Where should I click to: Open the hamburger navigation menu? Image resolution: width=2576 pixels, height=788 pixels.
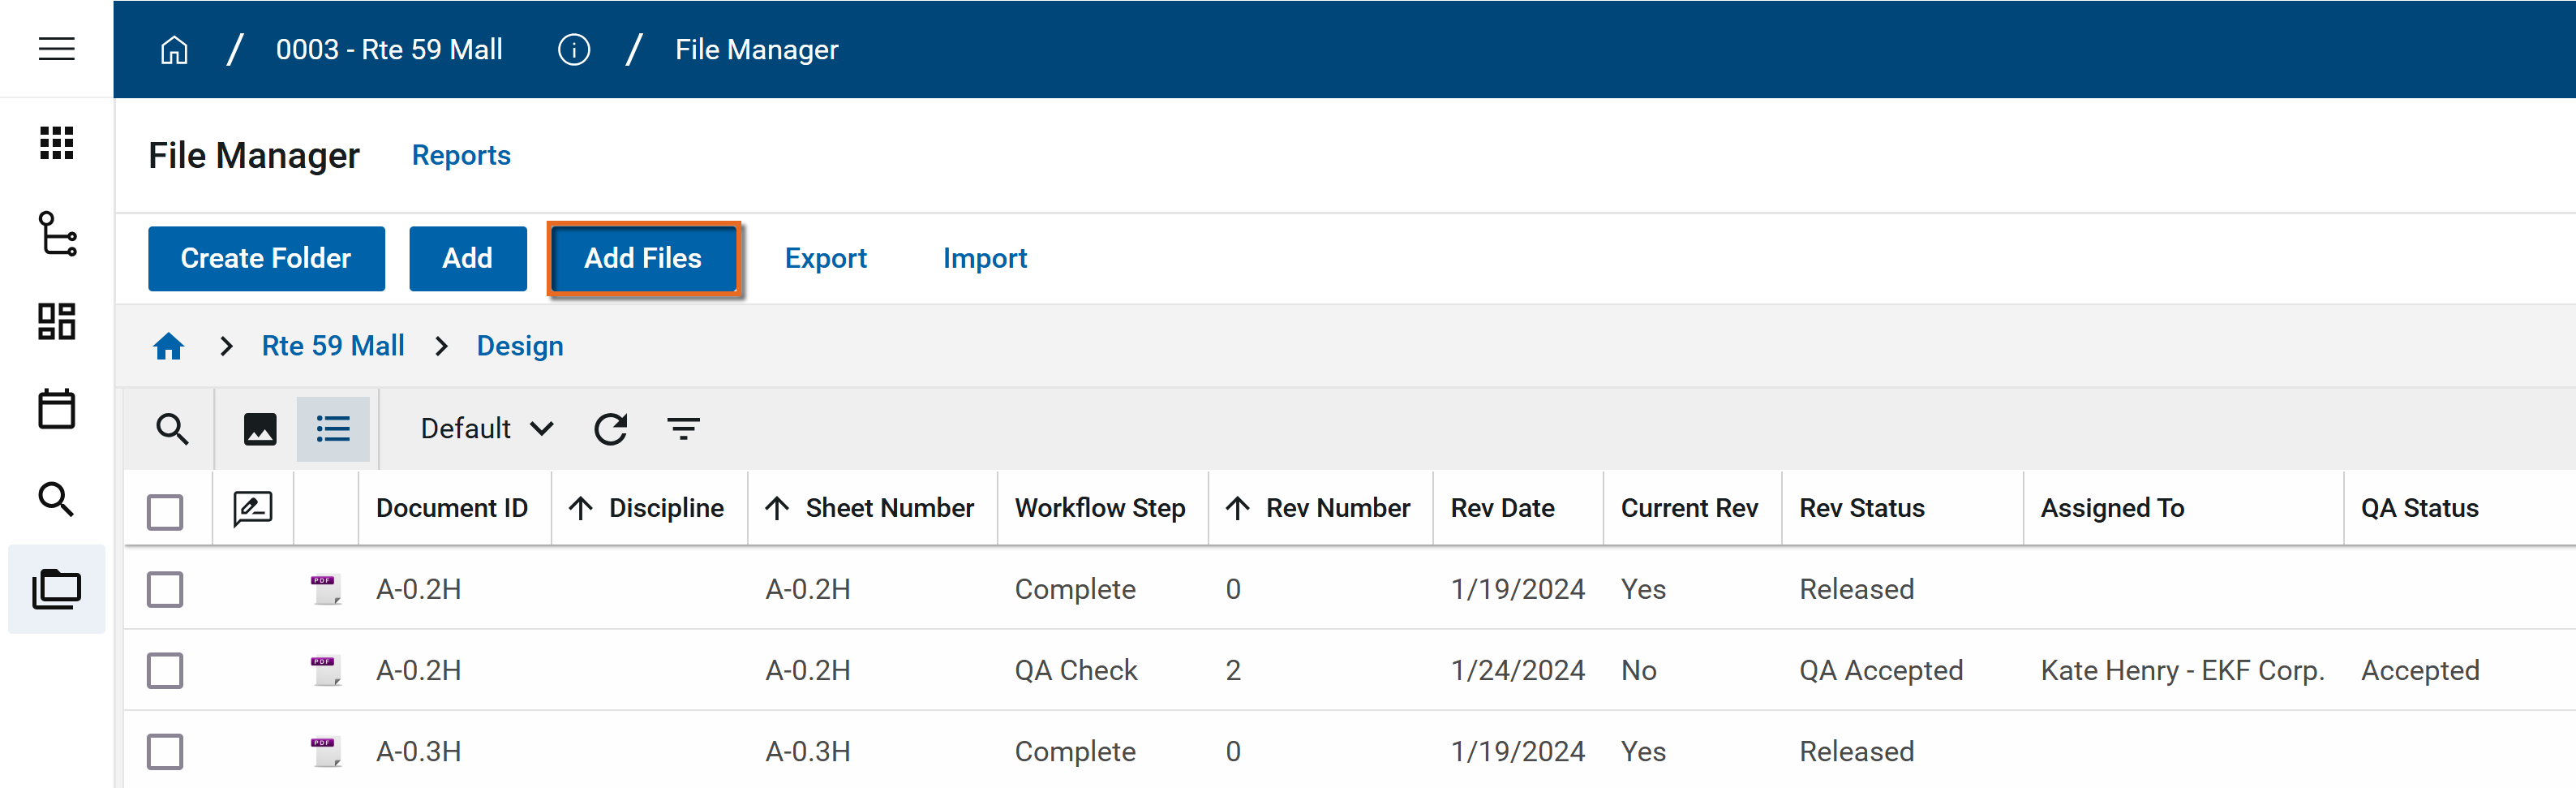pyautogui.click(x=56, y=48)
